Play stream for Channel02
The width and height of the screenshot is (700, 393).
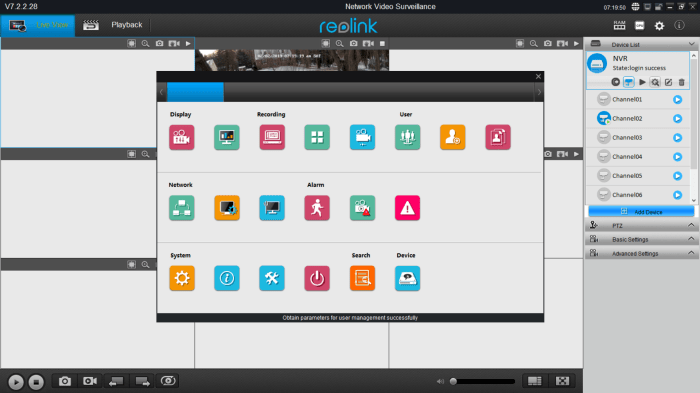[x=678, y=119]
